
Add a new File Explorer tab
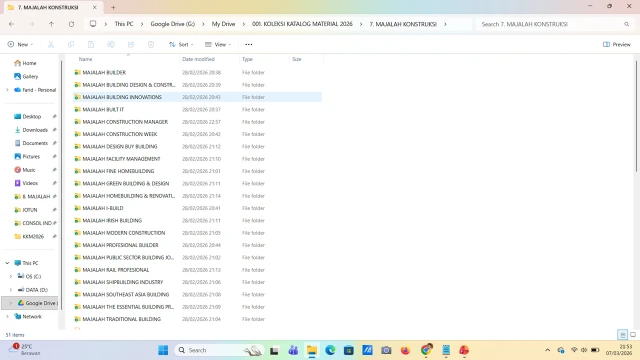click(x=113, y=7)
